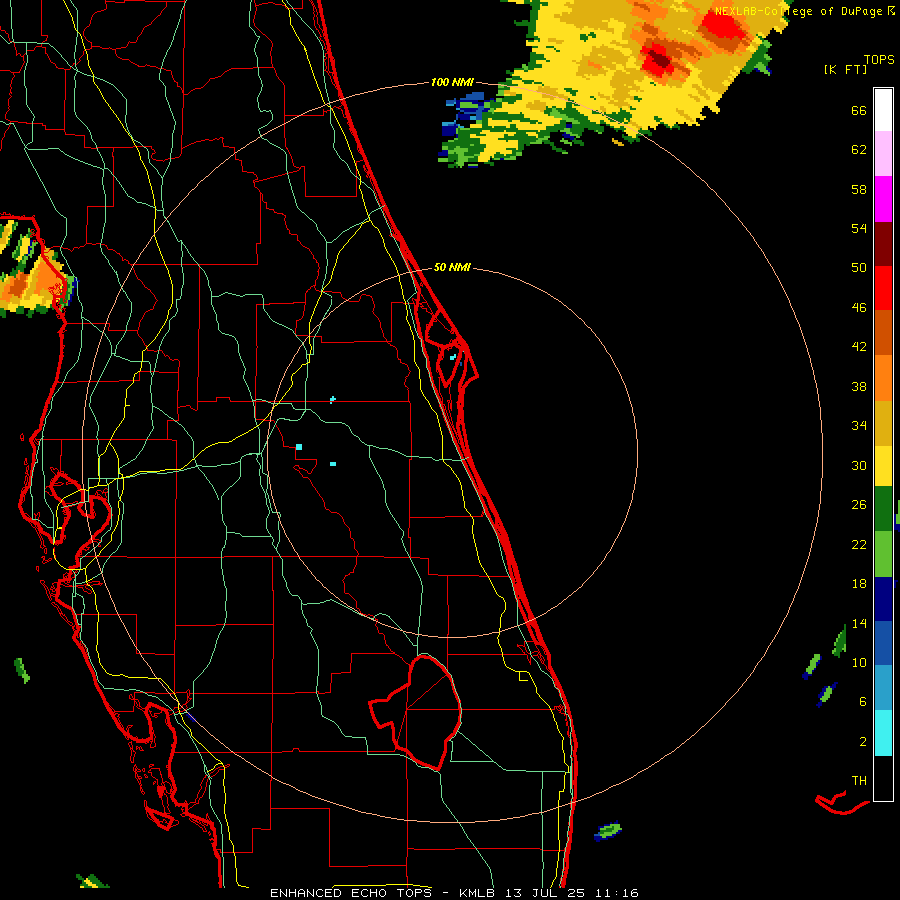Click the legend value 42

click(859, 347)
